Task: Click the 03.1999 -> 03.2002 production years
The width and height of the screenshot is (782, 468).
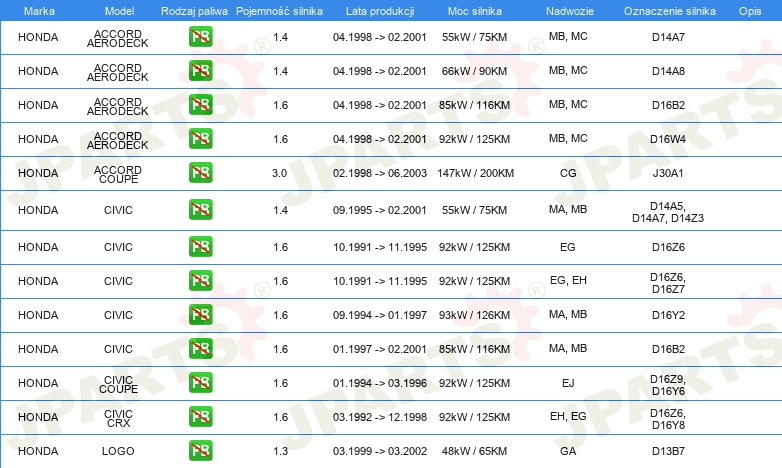Action: tap(380, 451)
